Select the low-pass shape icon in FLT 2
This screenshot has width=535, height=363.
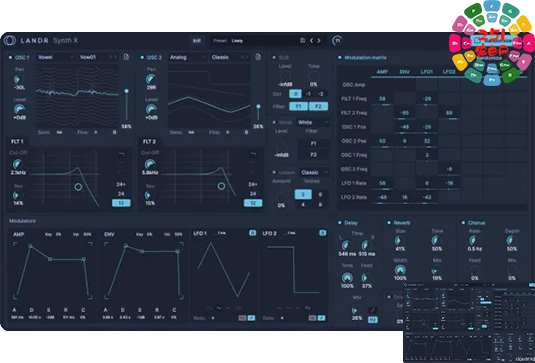pyautogui.click(x=253, y=155)
